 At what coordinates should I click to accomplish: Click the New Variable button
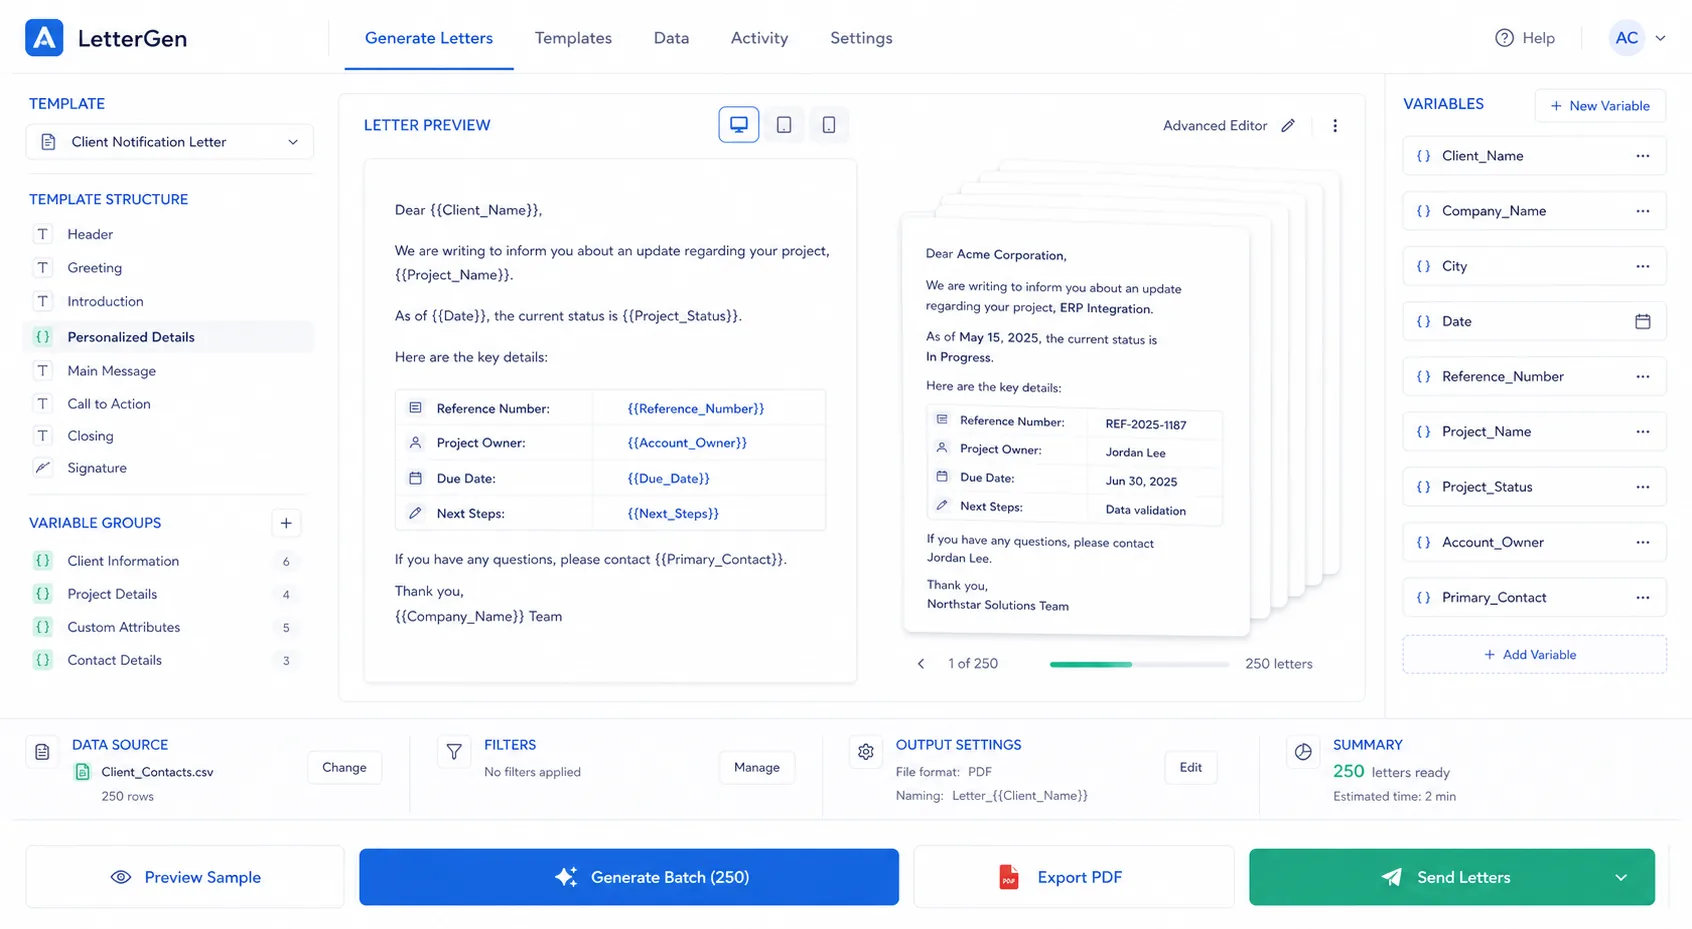tap(1600, 106)
